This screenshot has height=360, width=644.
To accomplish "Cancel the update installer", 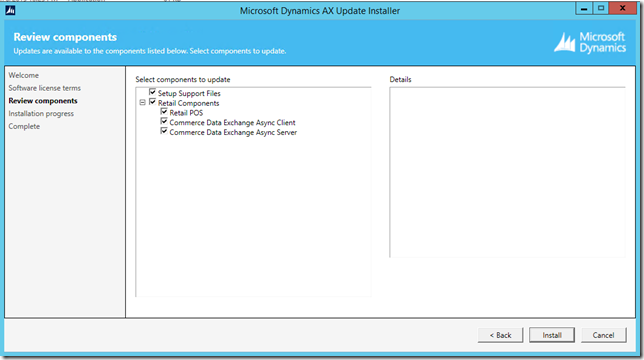I will click(x=603, y=335).
